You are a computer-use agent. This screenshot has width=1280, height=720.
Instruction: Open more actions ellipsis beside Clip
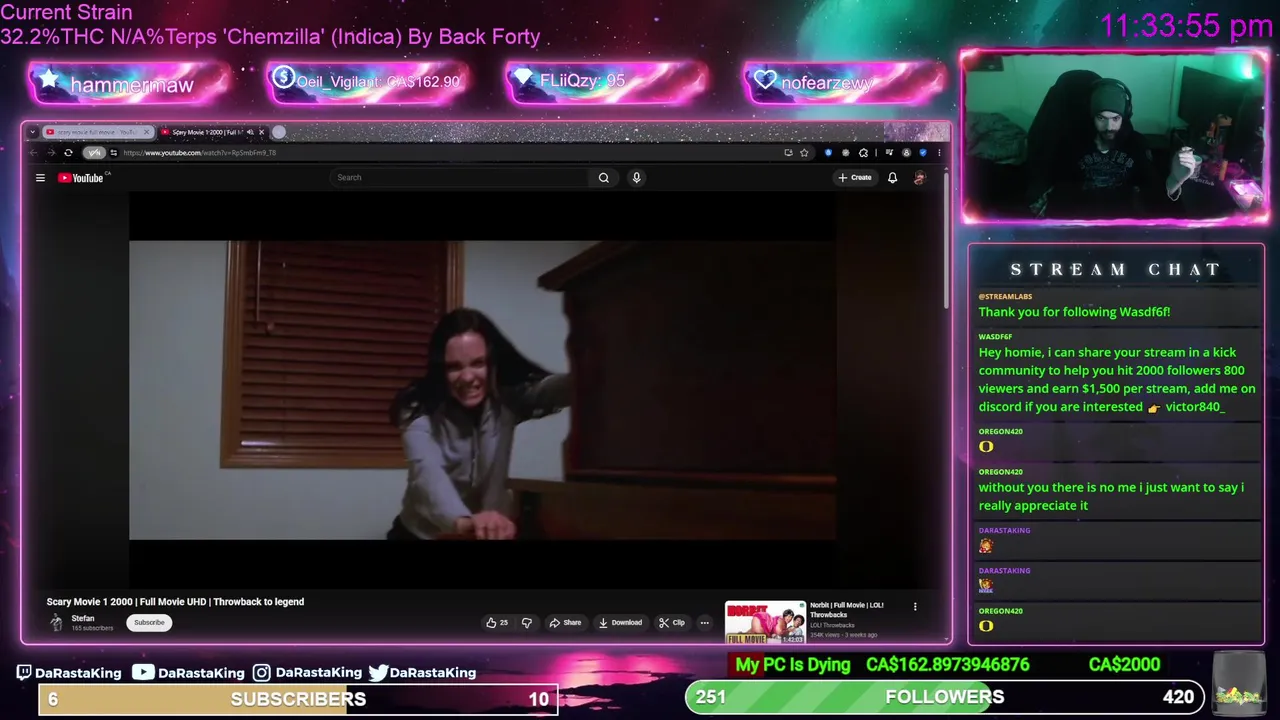[x=704, y=622]
